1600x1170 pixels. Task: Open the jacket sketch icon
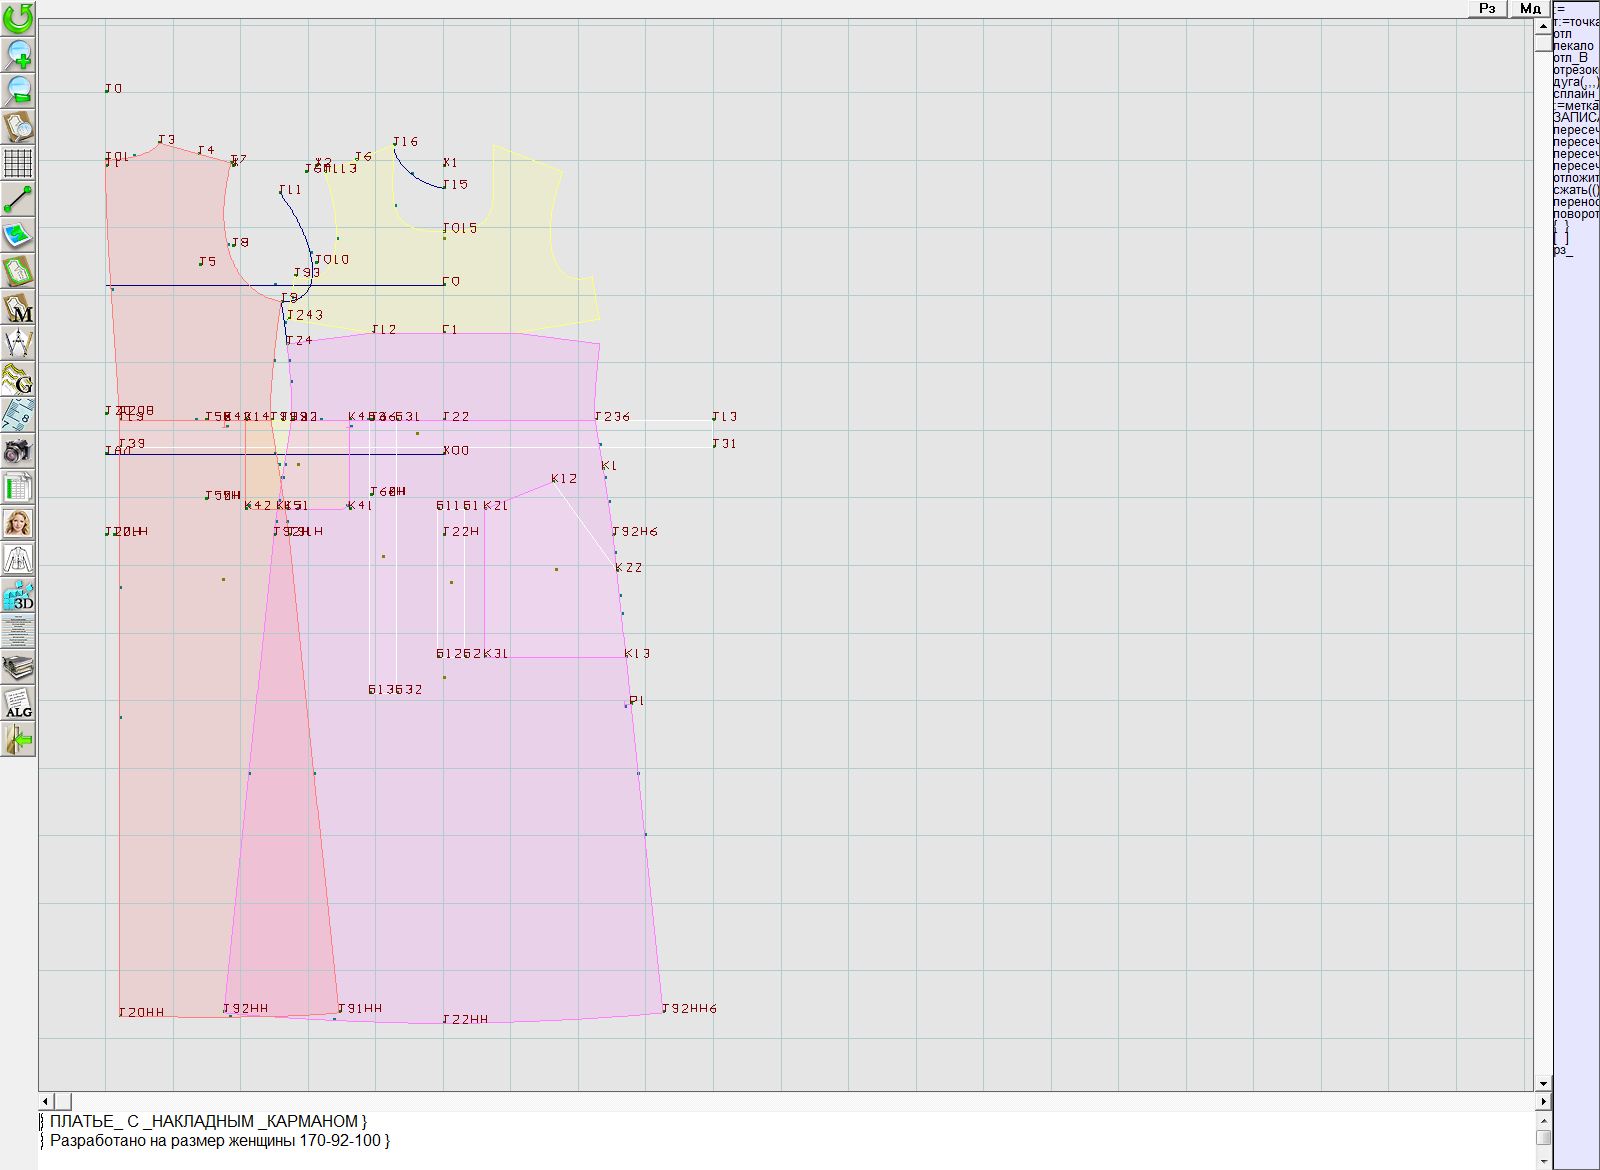tap(18, 559)
